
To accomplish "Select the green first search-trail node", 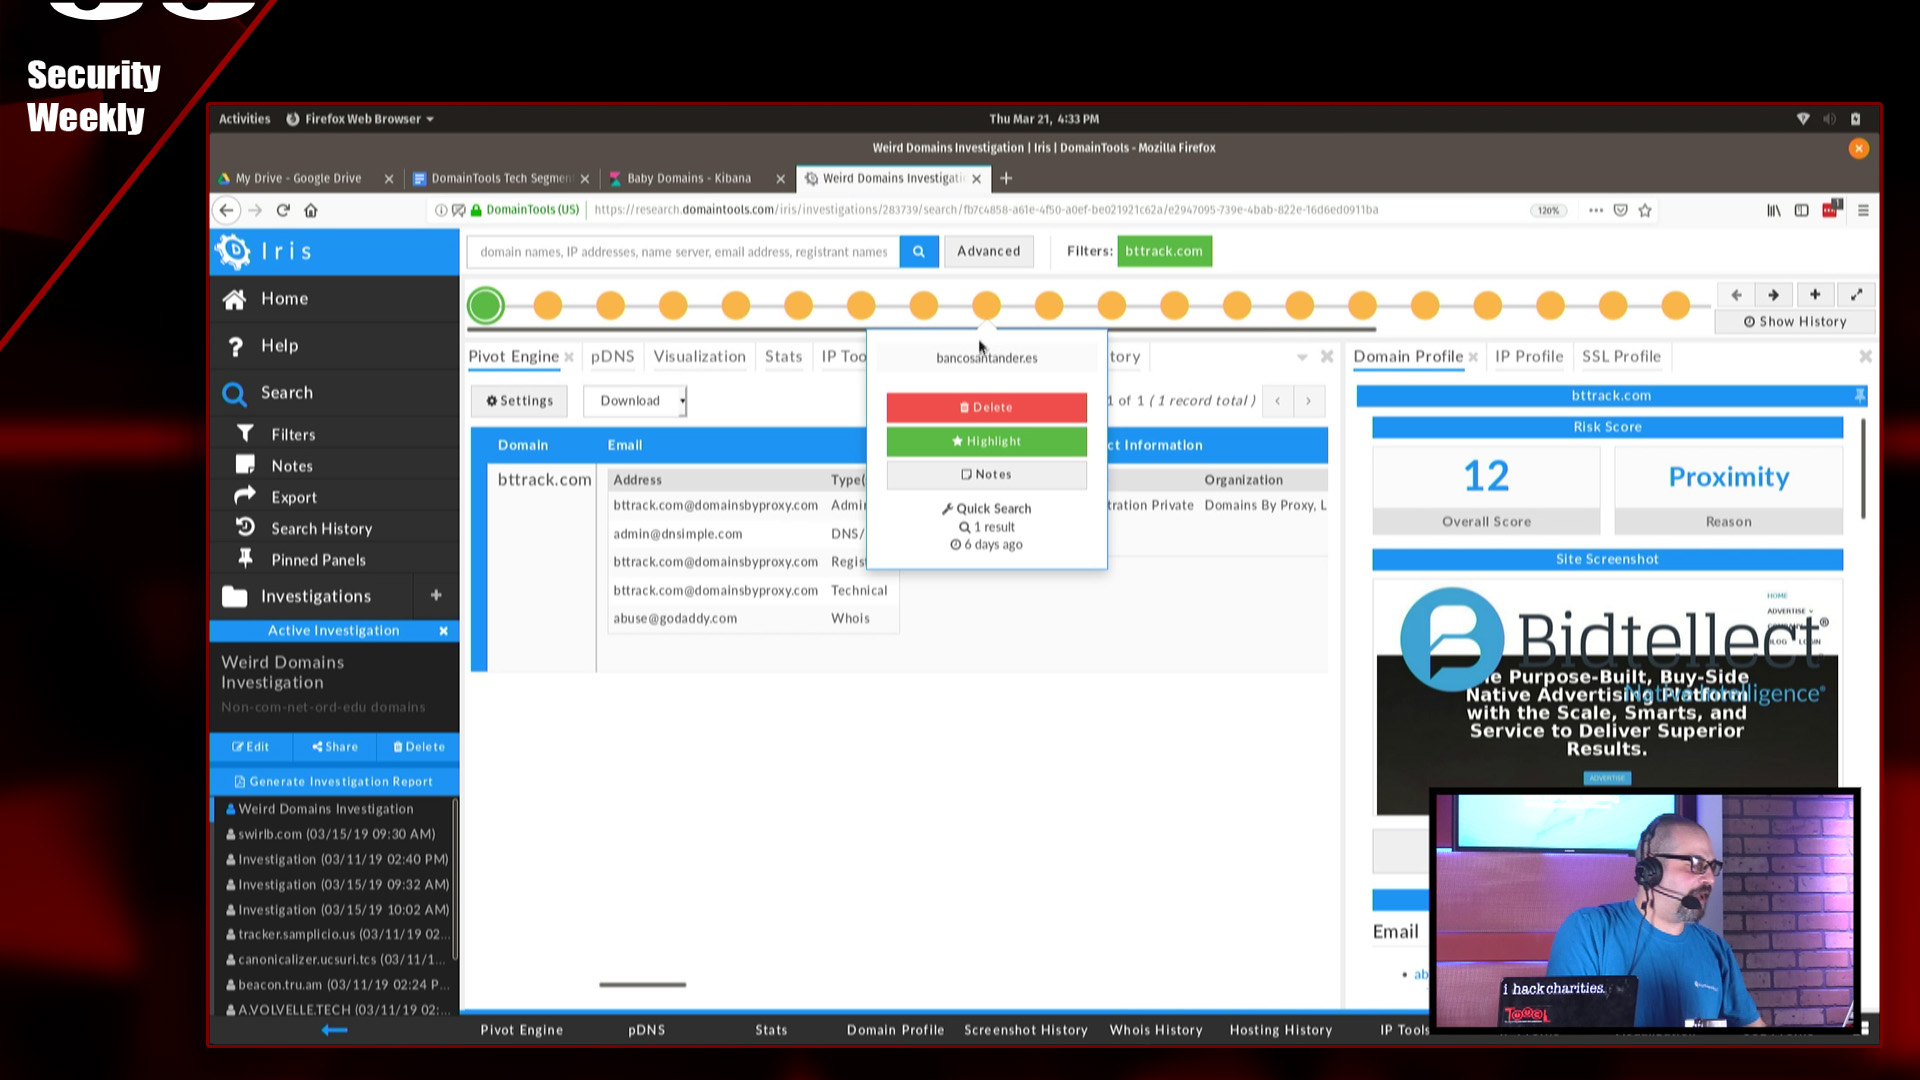I will tap(486, 306).
